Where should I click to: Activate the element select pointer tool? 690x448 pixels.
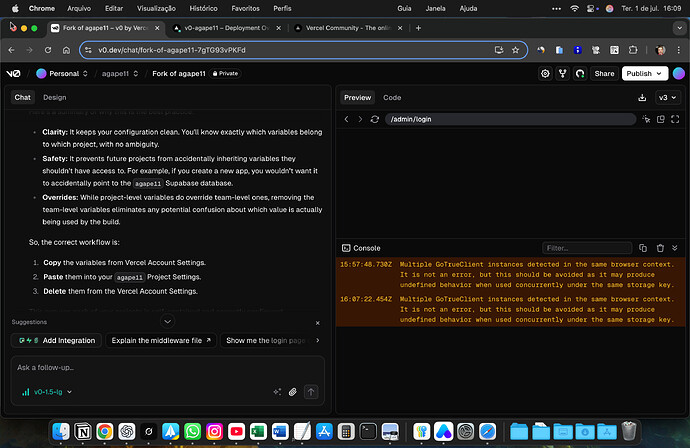click(x=646, y=119)
